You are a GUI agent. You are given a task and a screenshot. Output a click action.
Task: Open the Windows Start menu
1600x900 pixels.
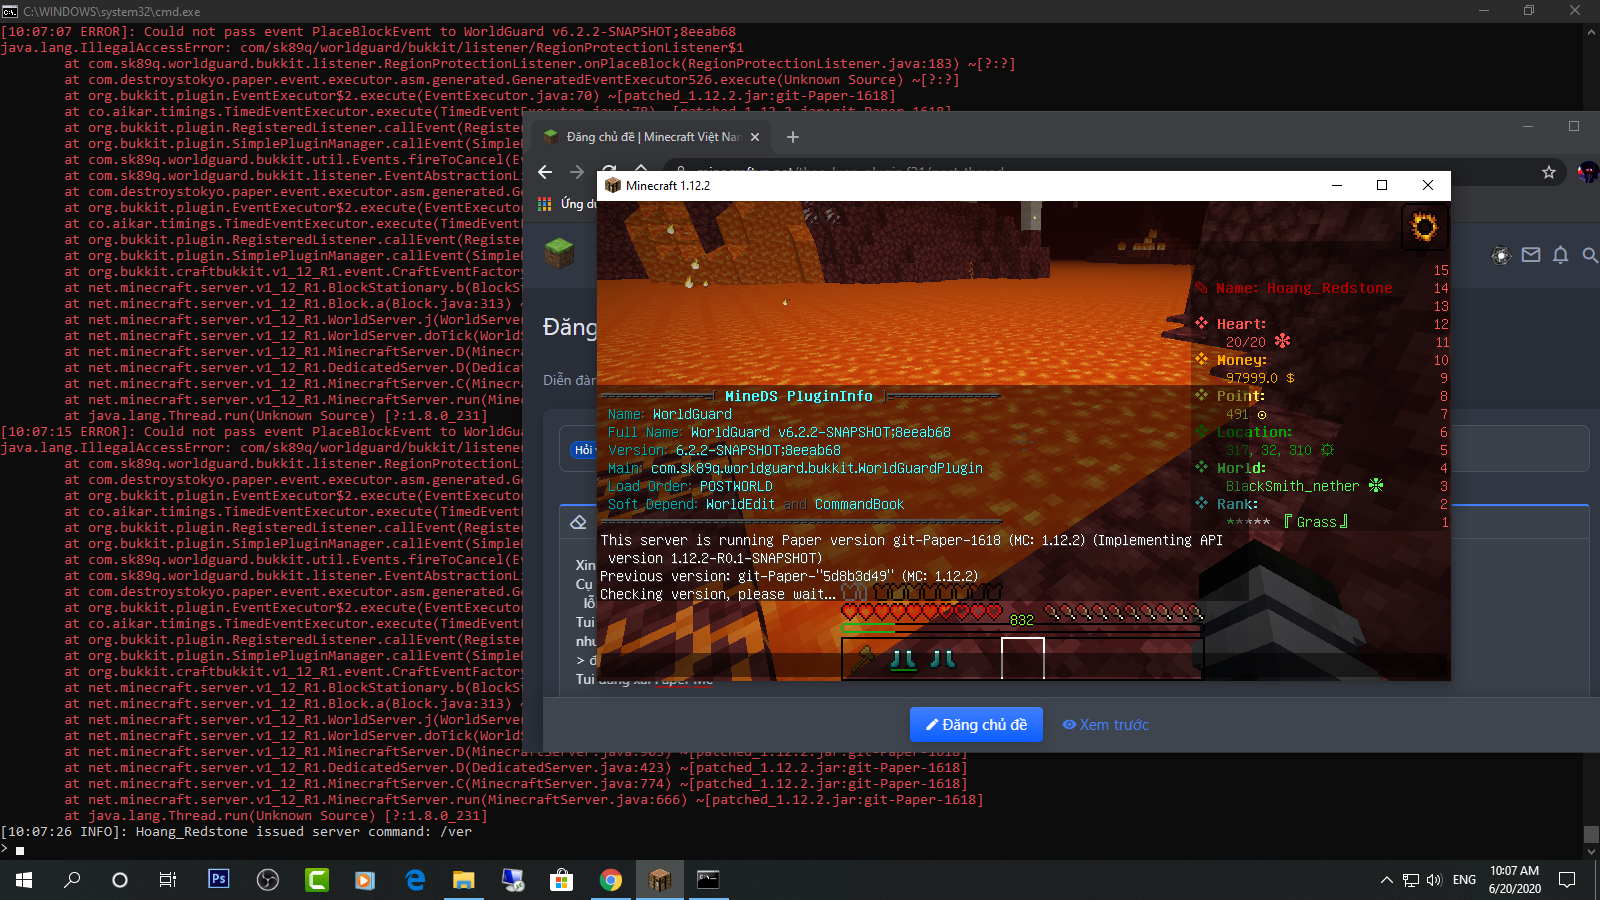pyautogui.click(x=24, y=880)
